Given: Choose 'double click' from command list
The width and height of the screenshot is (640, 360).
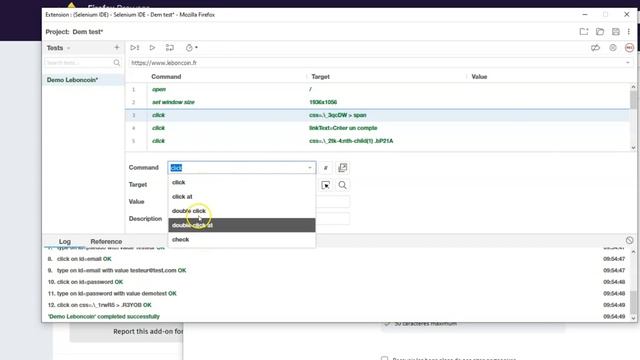Looking at the screenshot, I should pos(242,211).
